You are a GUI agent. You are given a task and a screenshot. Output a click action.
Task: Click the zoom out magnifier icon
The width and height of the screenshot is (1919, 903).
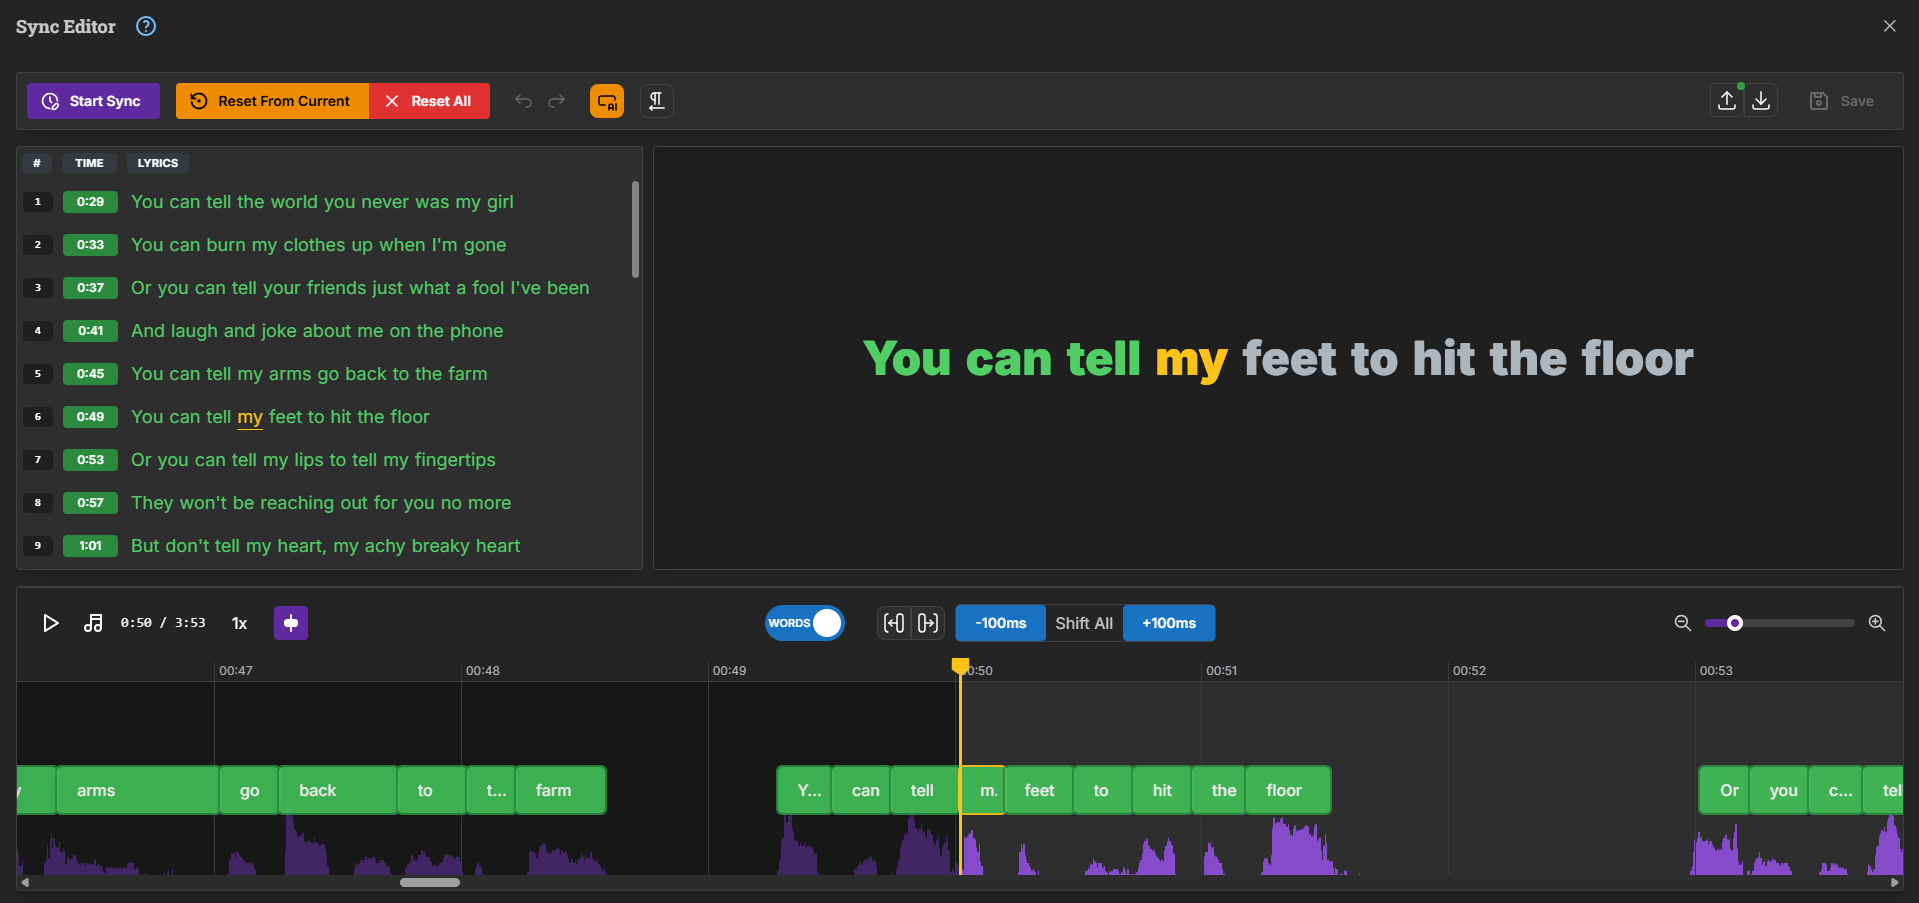tap(1683, 623)
